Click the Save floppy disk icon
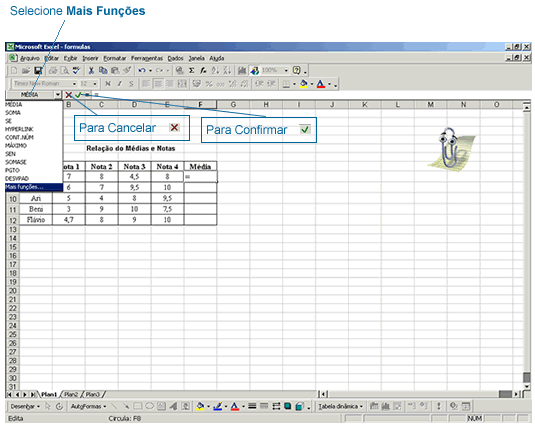Image resolution: width=535 pixels, height=430 pixels. click(38, 71)
